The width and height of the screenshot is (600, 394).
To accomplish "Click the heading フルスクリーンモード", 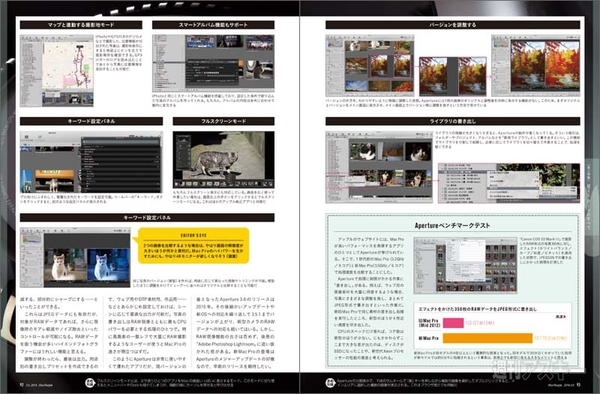I will click(223, 121).
